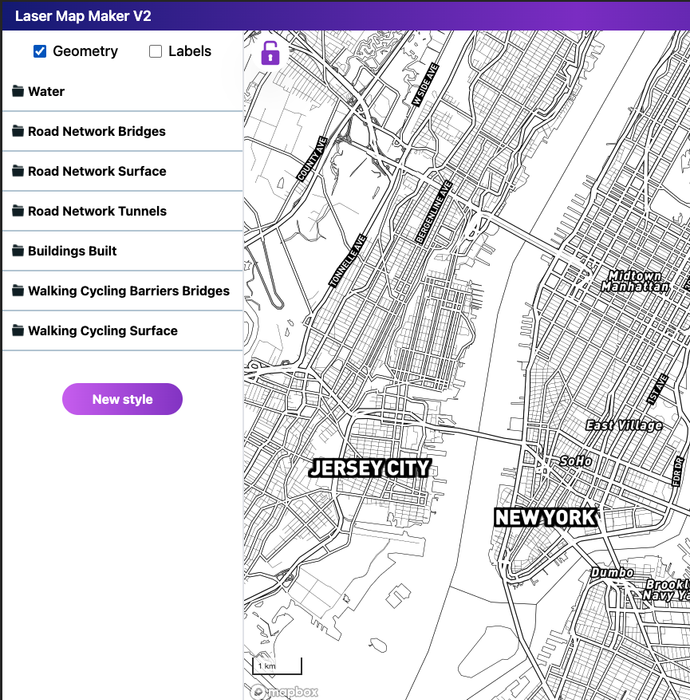
Task: Click the NEW YORK map label
Action: pyautogui.click(x=545, y=517)
